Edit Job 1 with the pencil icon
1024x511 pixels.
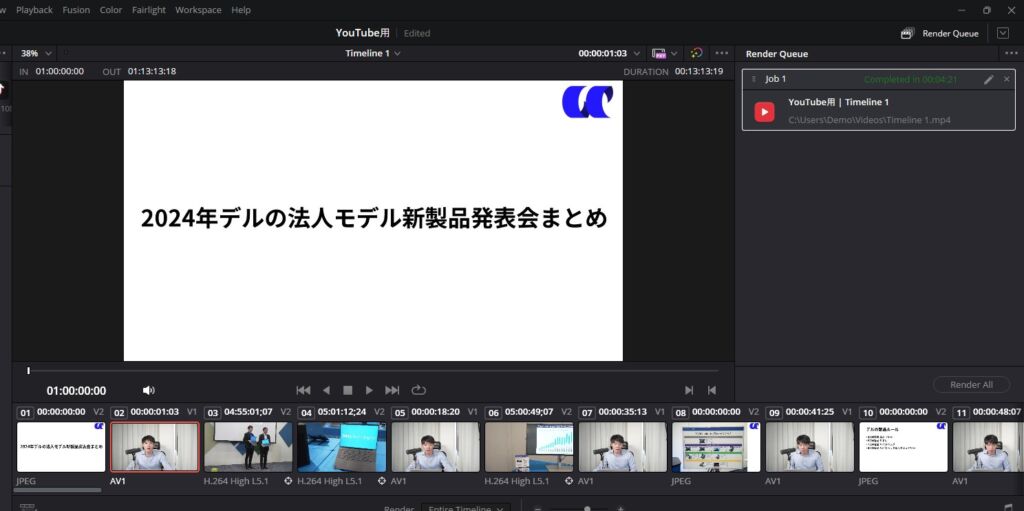(989, 79)
